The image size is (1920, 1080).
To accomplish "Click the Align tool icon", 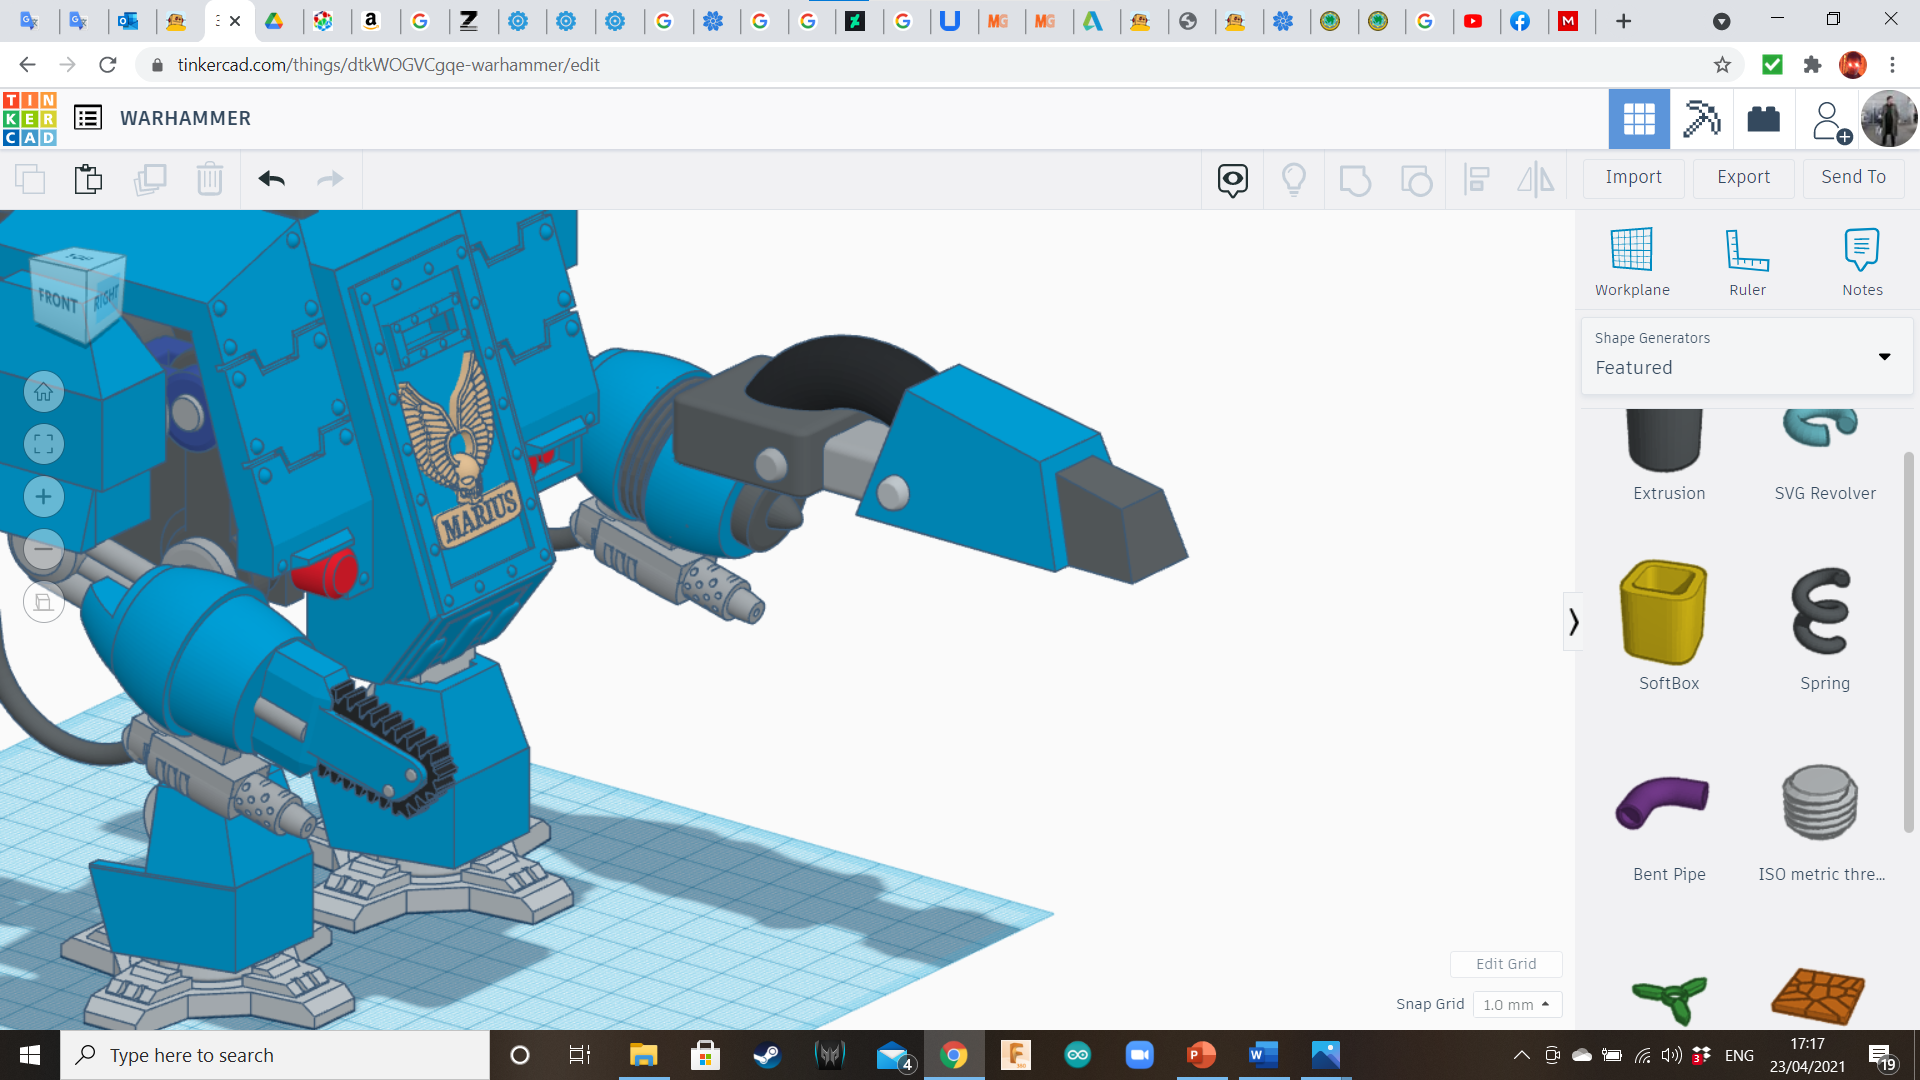I will [1476, 180].
